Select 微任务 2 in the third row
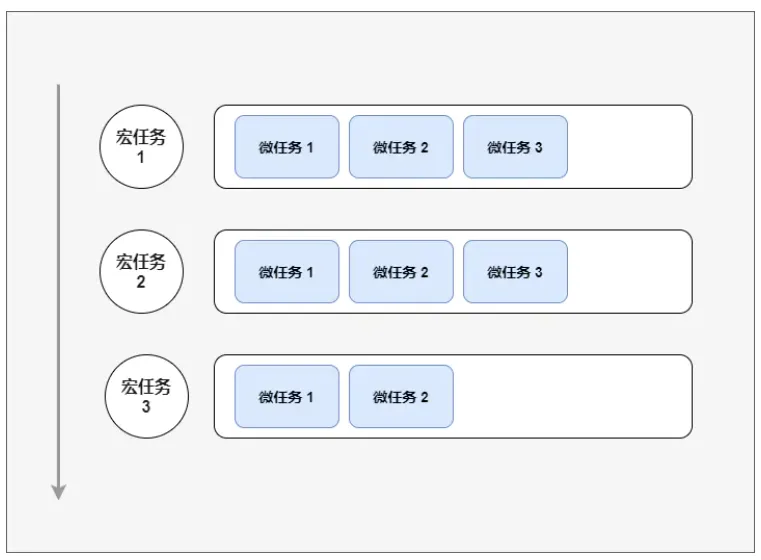This screenshot has width=761, height=560. point(401,396)
